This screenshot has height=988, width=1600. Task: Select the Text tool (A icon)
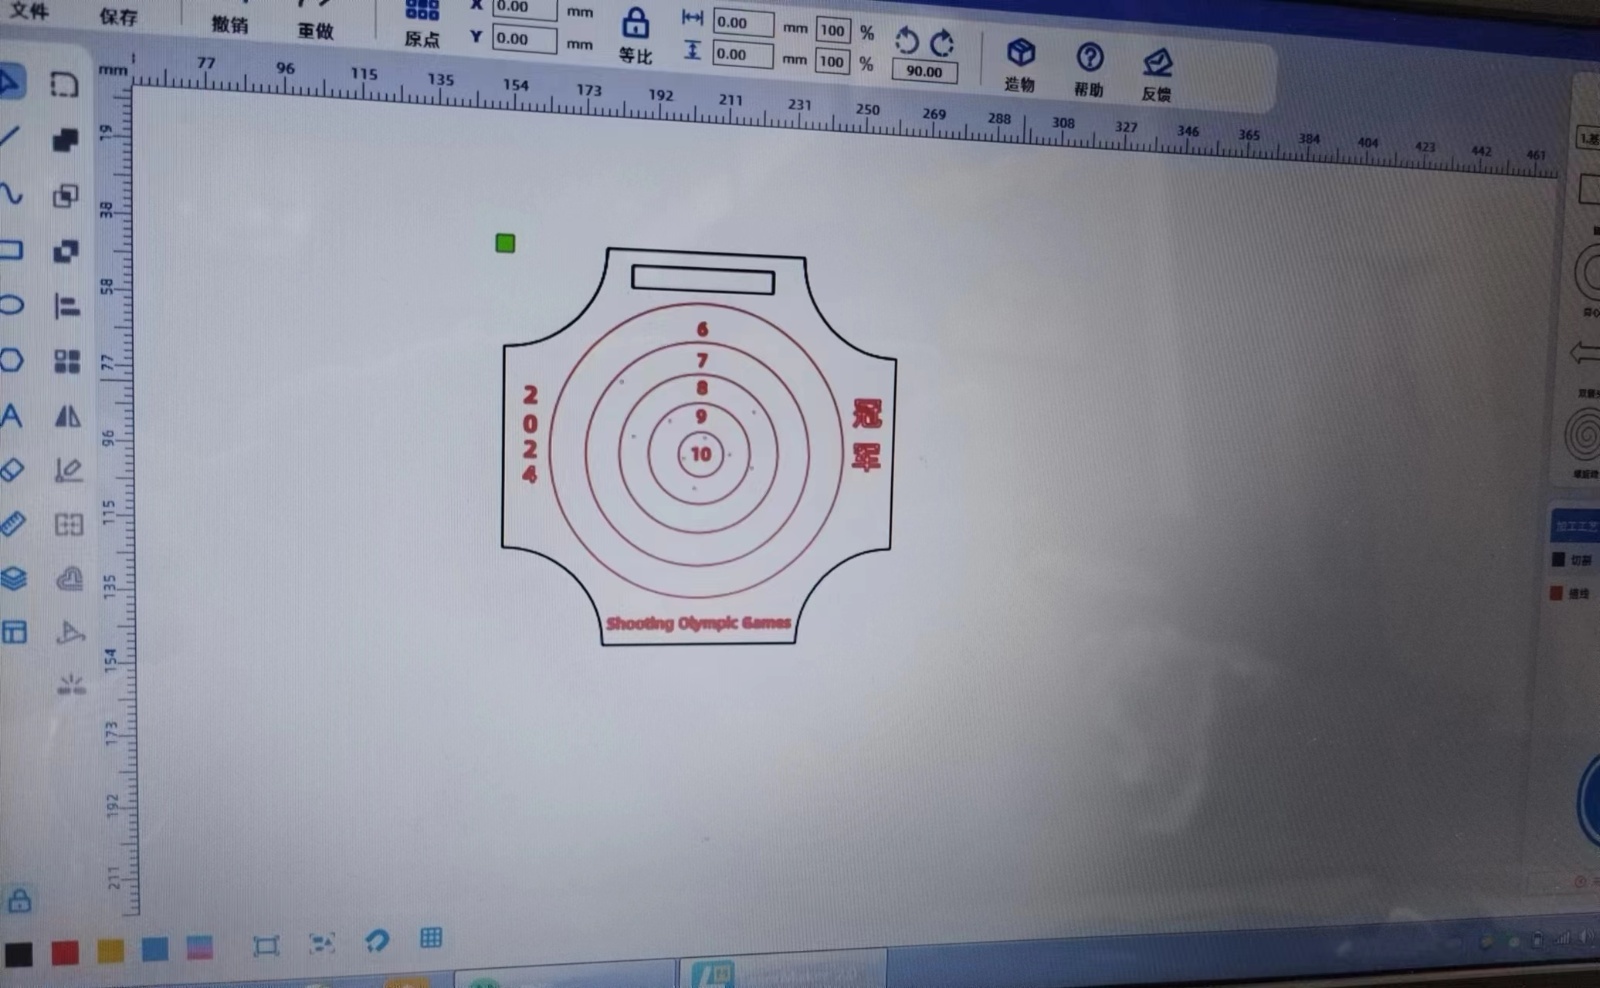click(x=12, y=415)
